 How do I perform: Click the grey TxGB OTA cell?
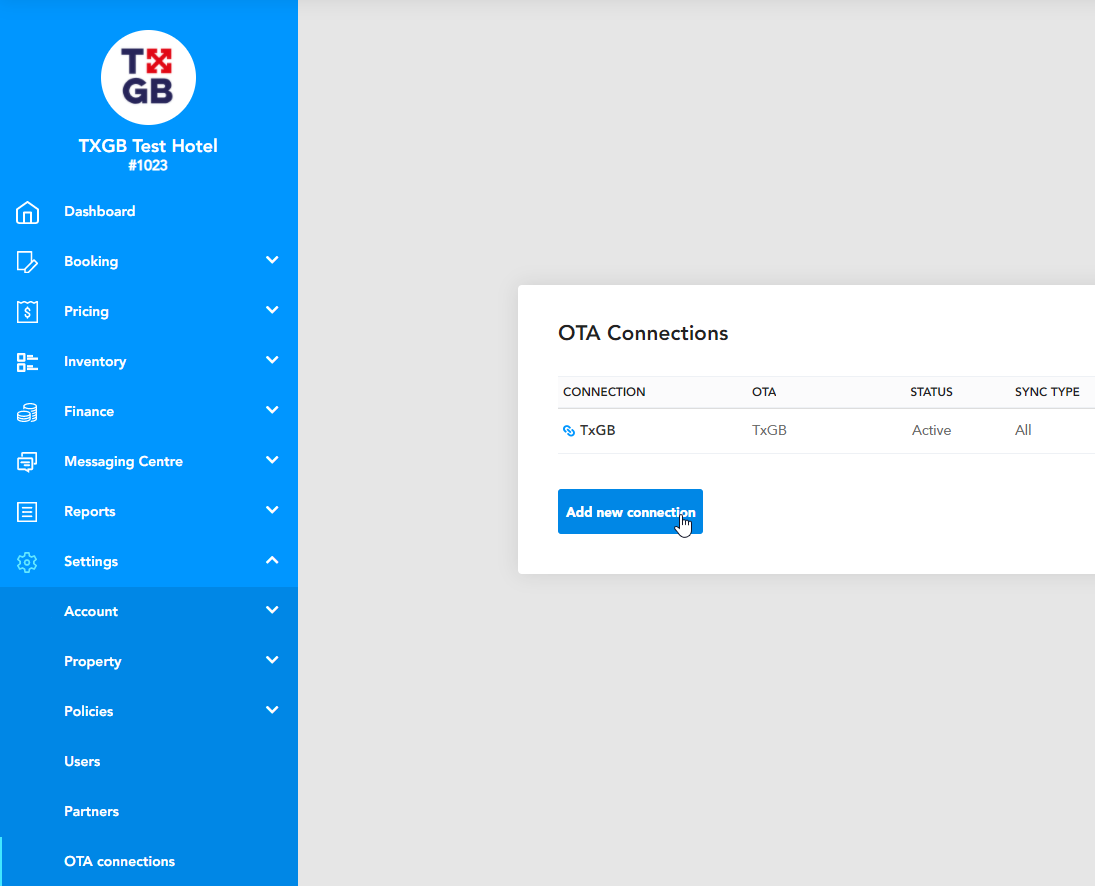coord(769,431)
